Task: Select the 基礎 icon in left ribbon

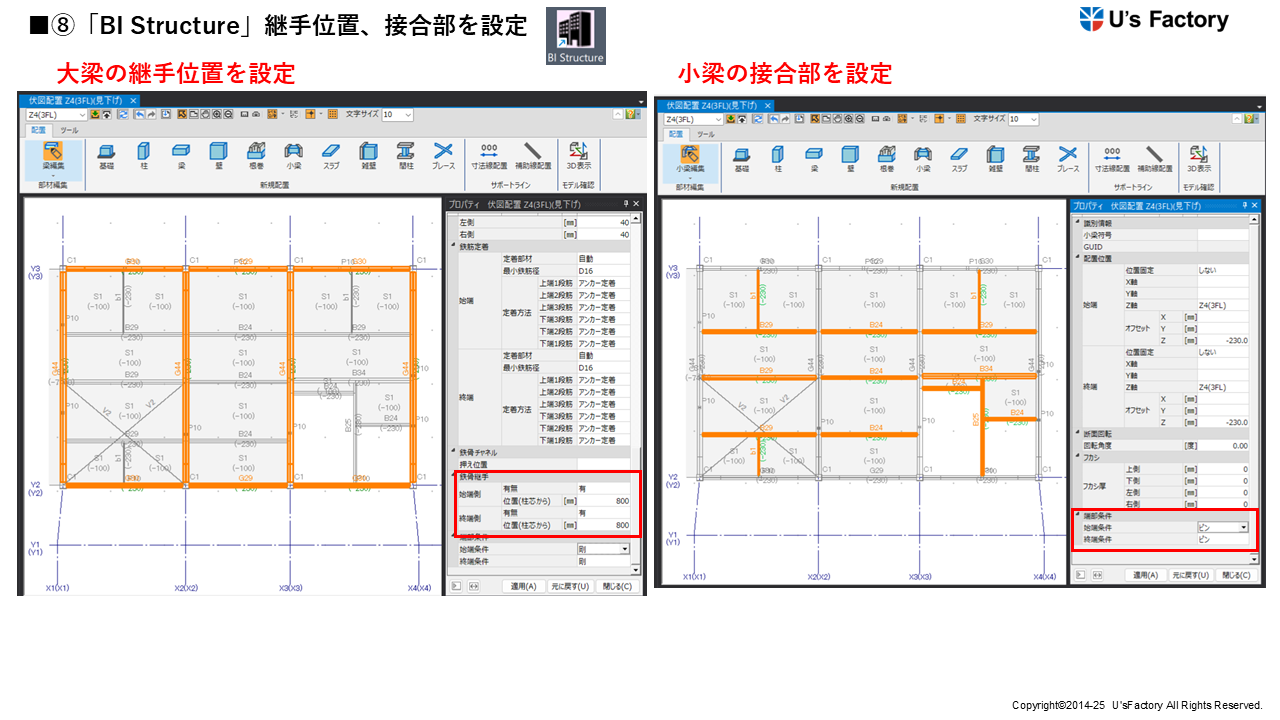Action: point(106,154)
